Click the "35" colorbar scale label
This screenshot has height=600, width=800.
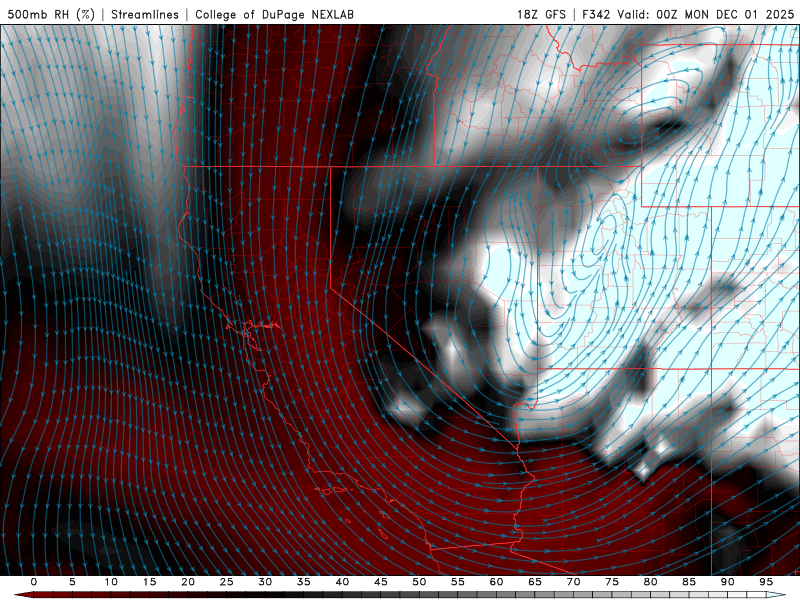[x=304, y=582]
